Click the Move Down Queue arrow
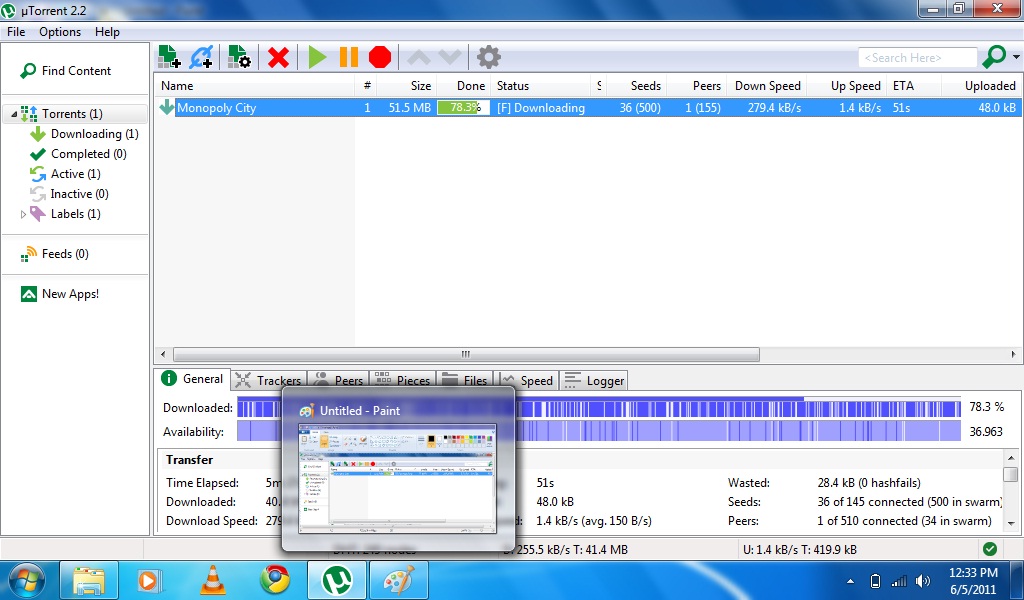Image resolution: width=1024 pixels, height=600 pixels. 450,57
